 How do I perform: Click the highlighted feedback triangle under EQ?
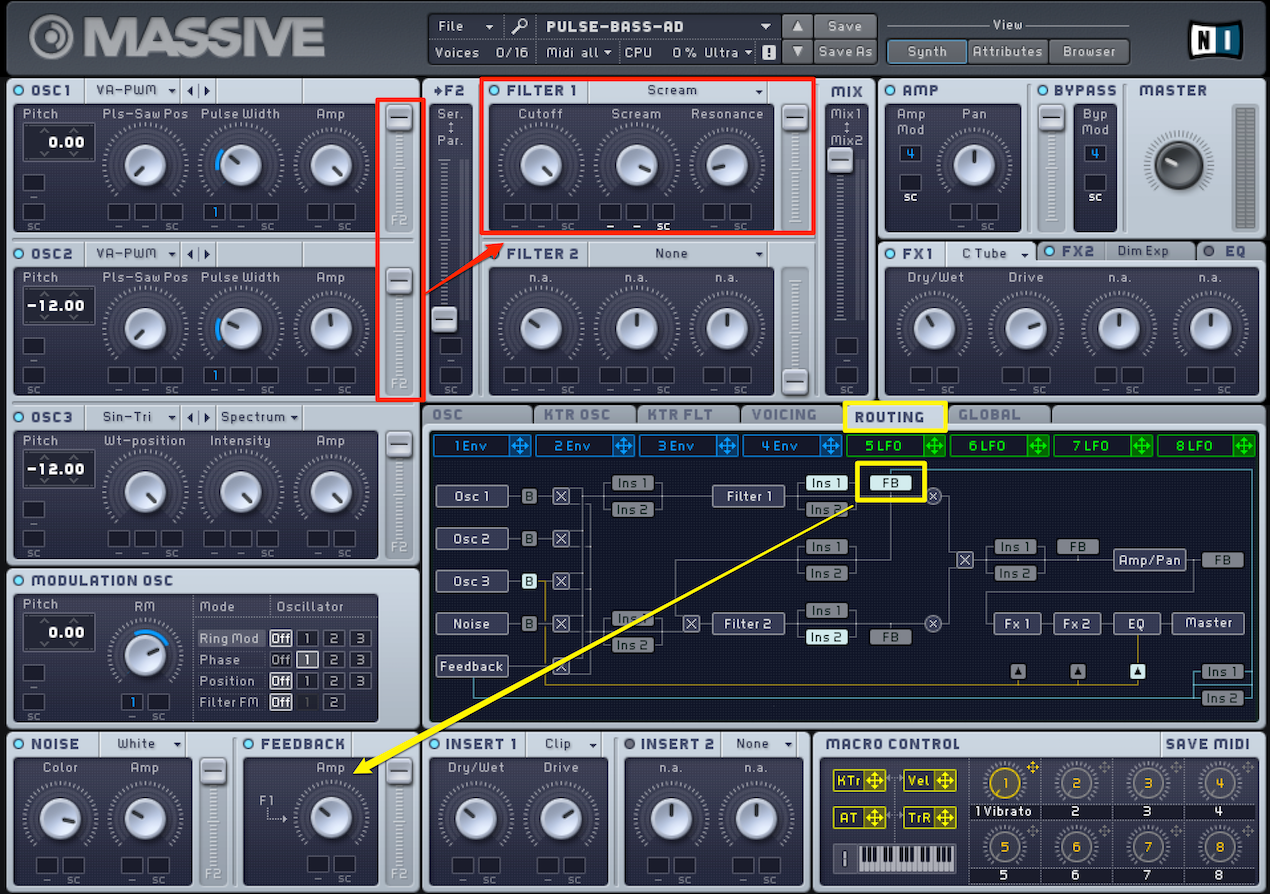(x=1137, y=671)
